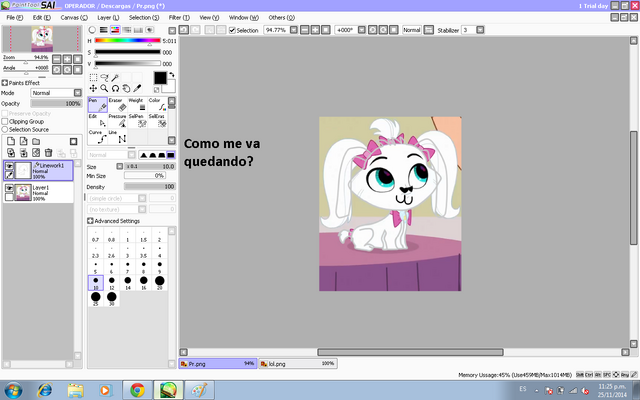Open Internet Explorer from the taskbar
The height and width of the screenshot is (400, 640).
[x=44, y=391]
